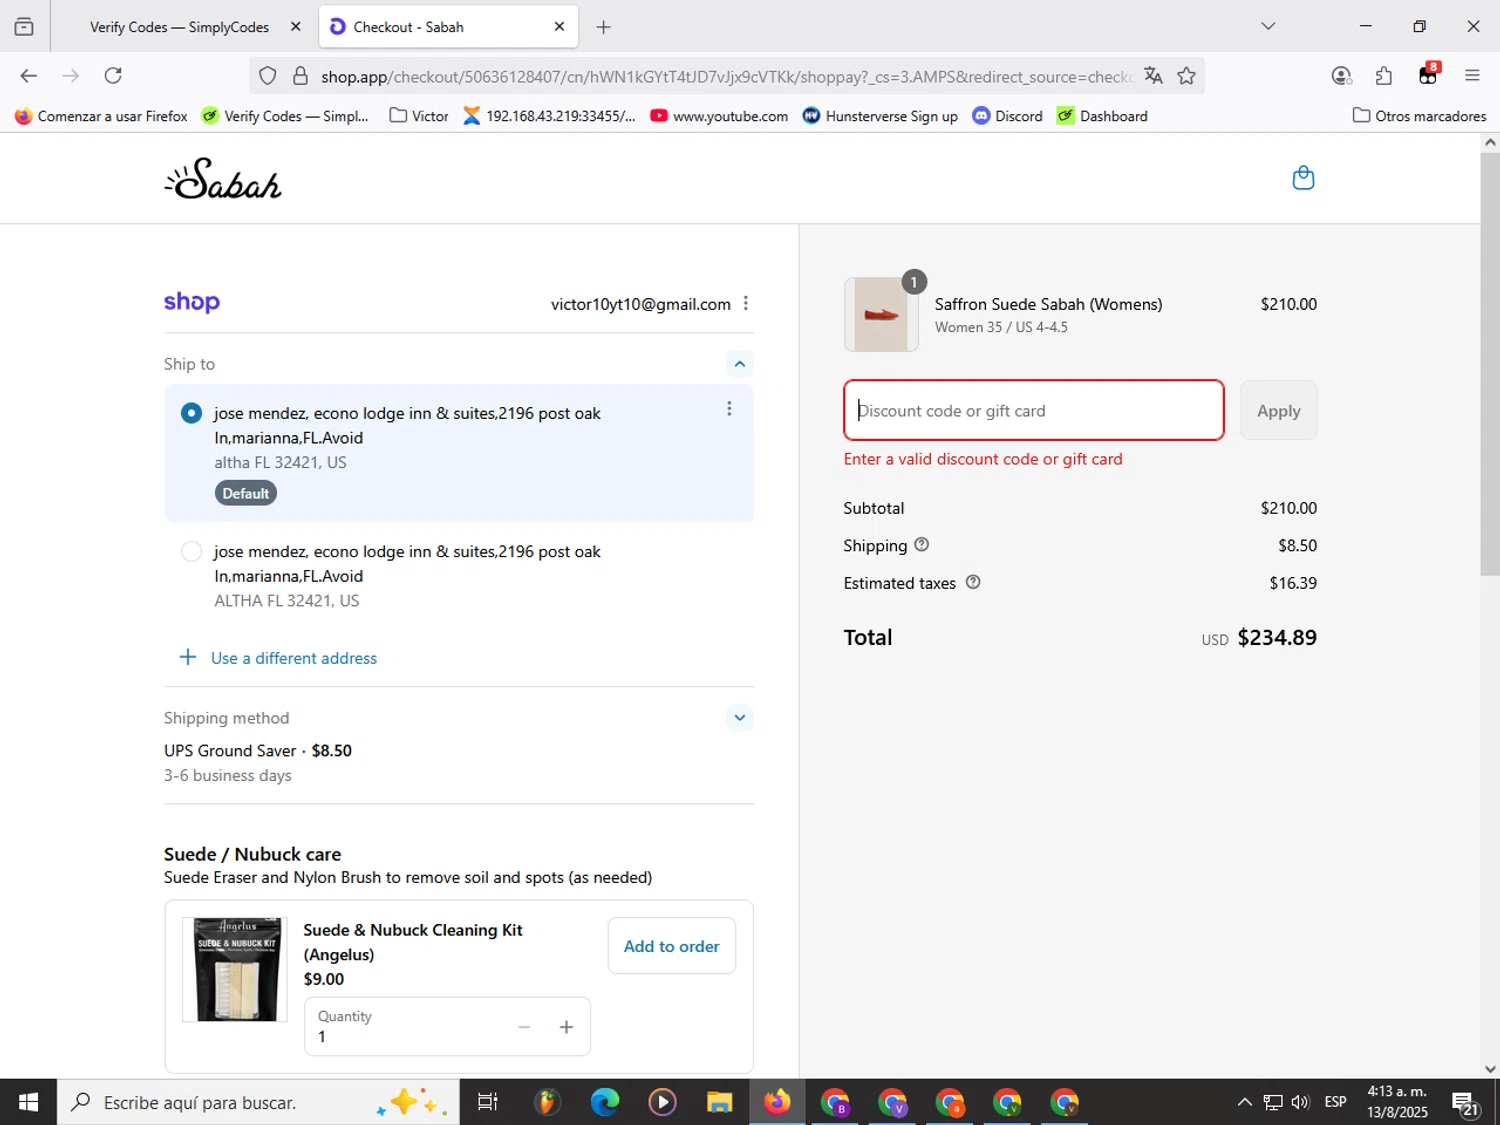Bookmark this page with star icon

click(1186, 76)
